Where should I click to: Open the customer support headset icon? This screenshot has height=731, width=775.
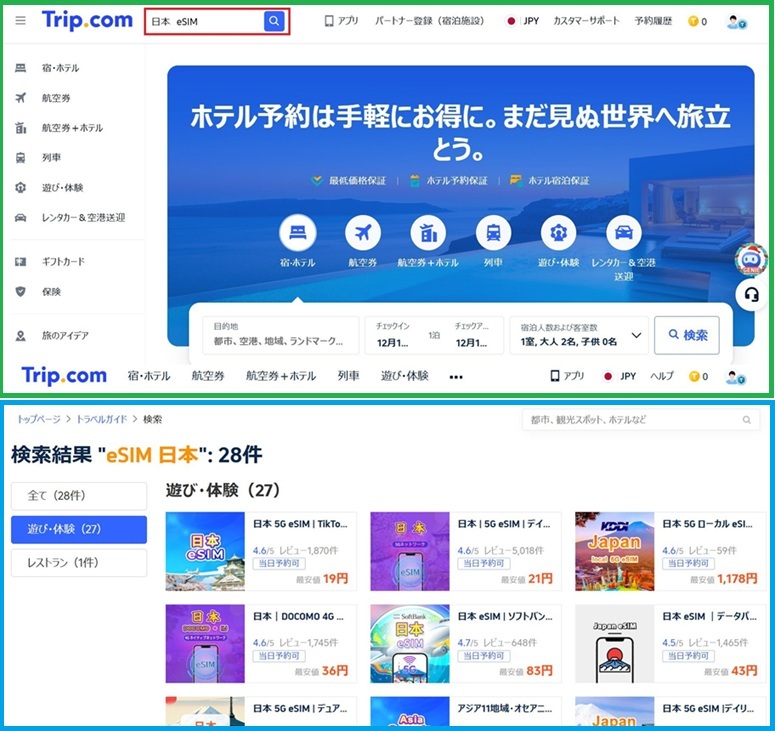[x=750, y=295]
